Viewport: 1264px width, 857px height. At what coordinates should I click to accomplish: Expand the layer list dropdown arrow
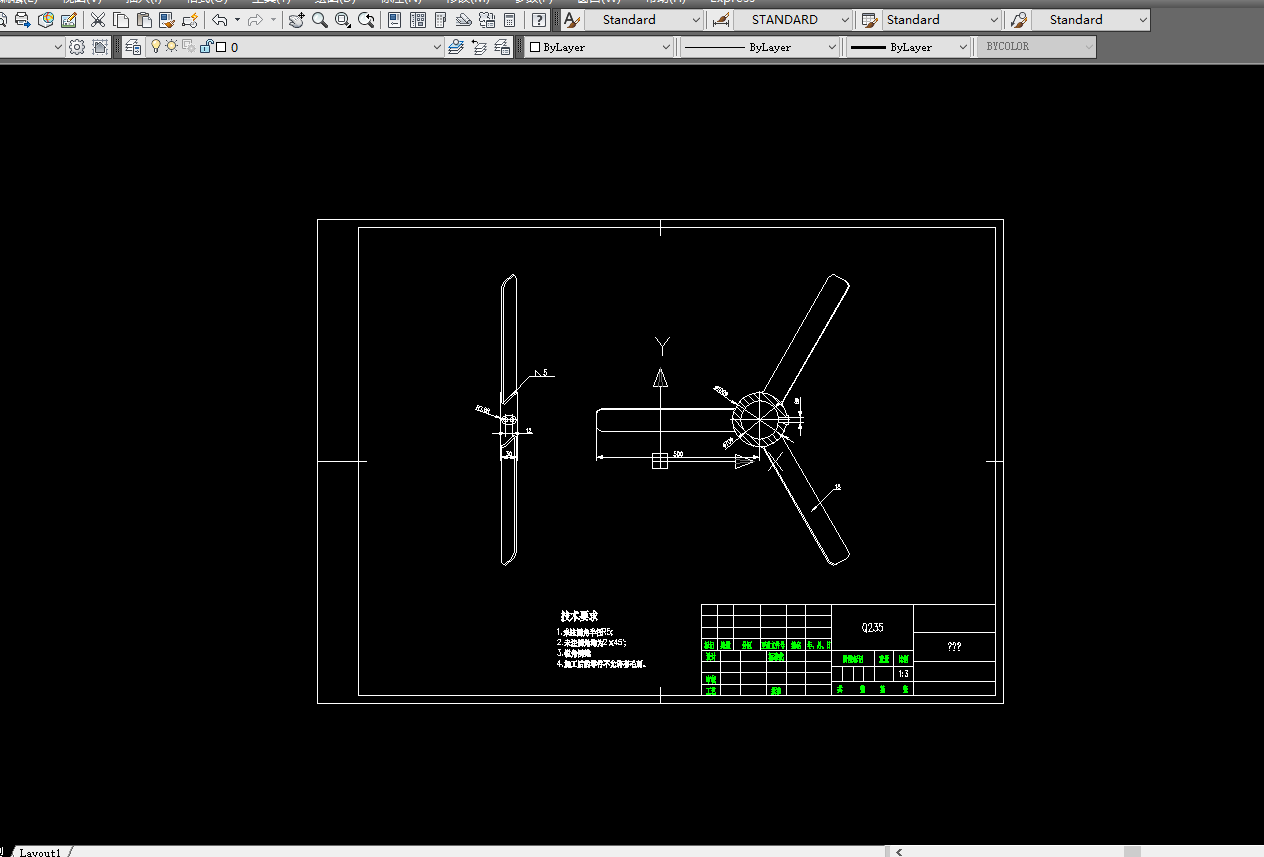436,47
